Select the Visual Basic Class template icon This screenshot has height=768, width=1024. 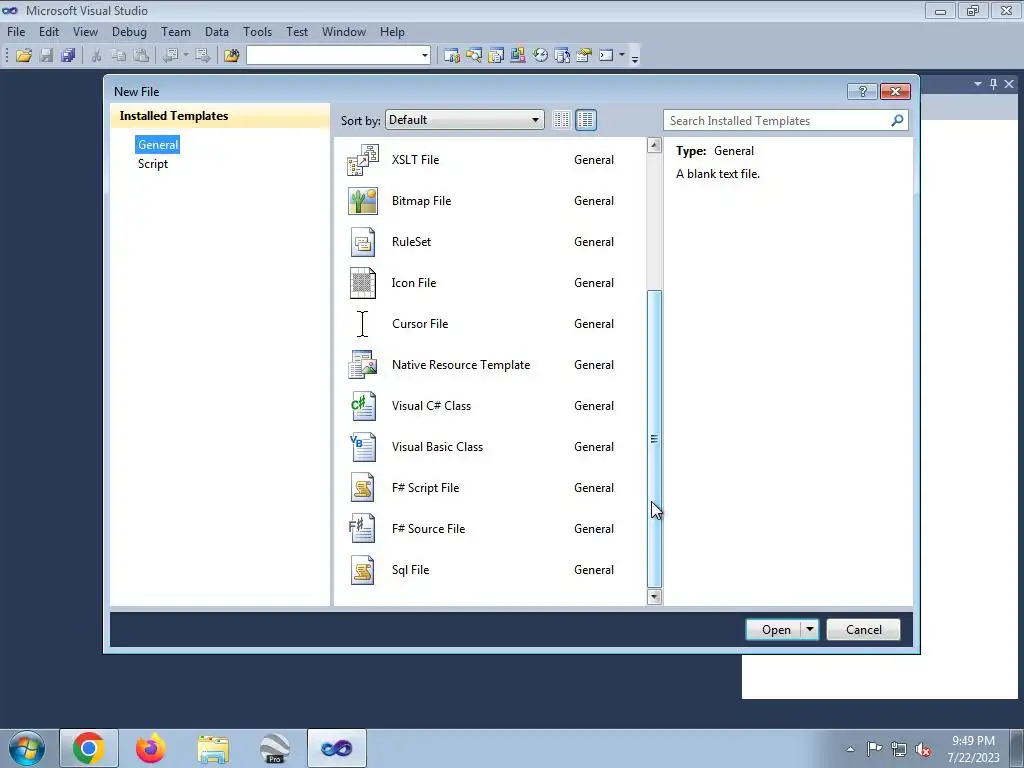click(x=362, y=447)
